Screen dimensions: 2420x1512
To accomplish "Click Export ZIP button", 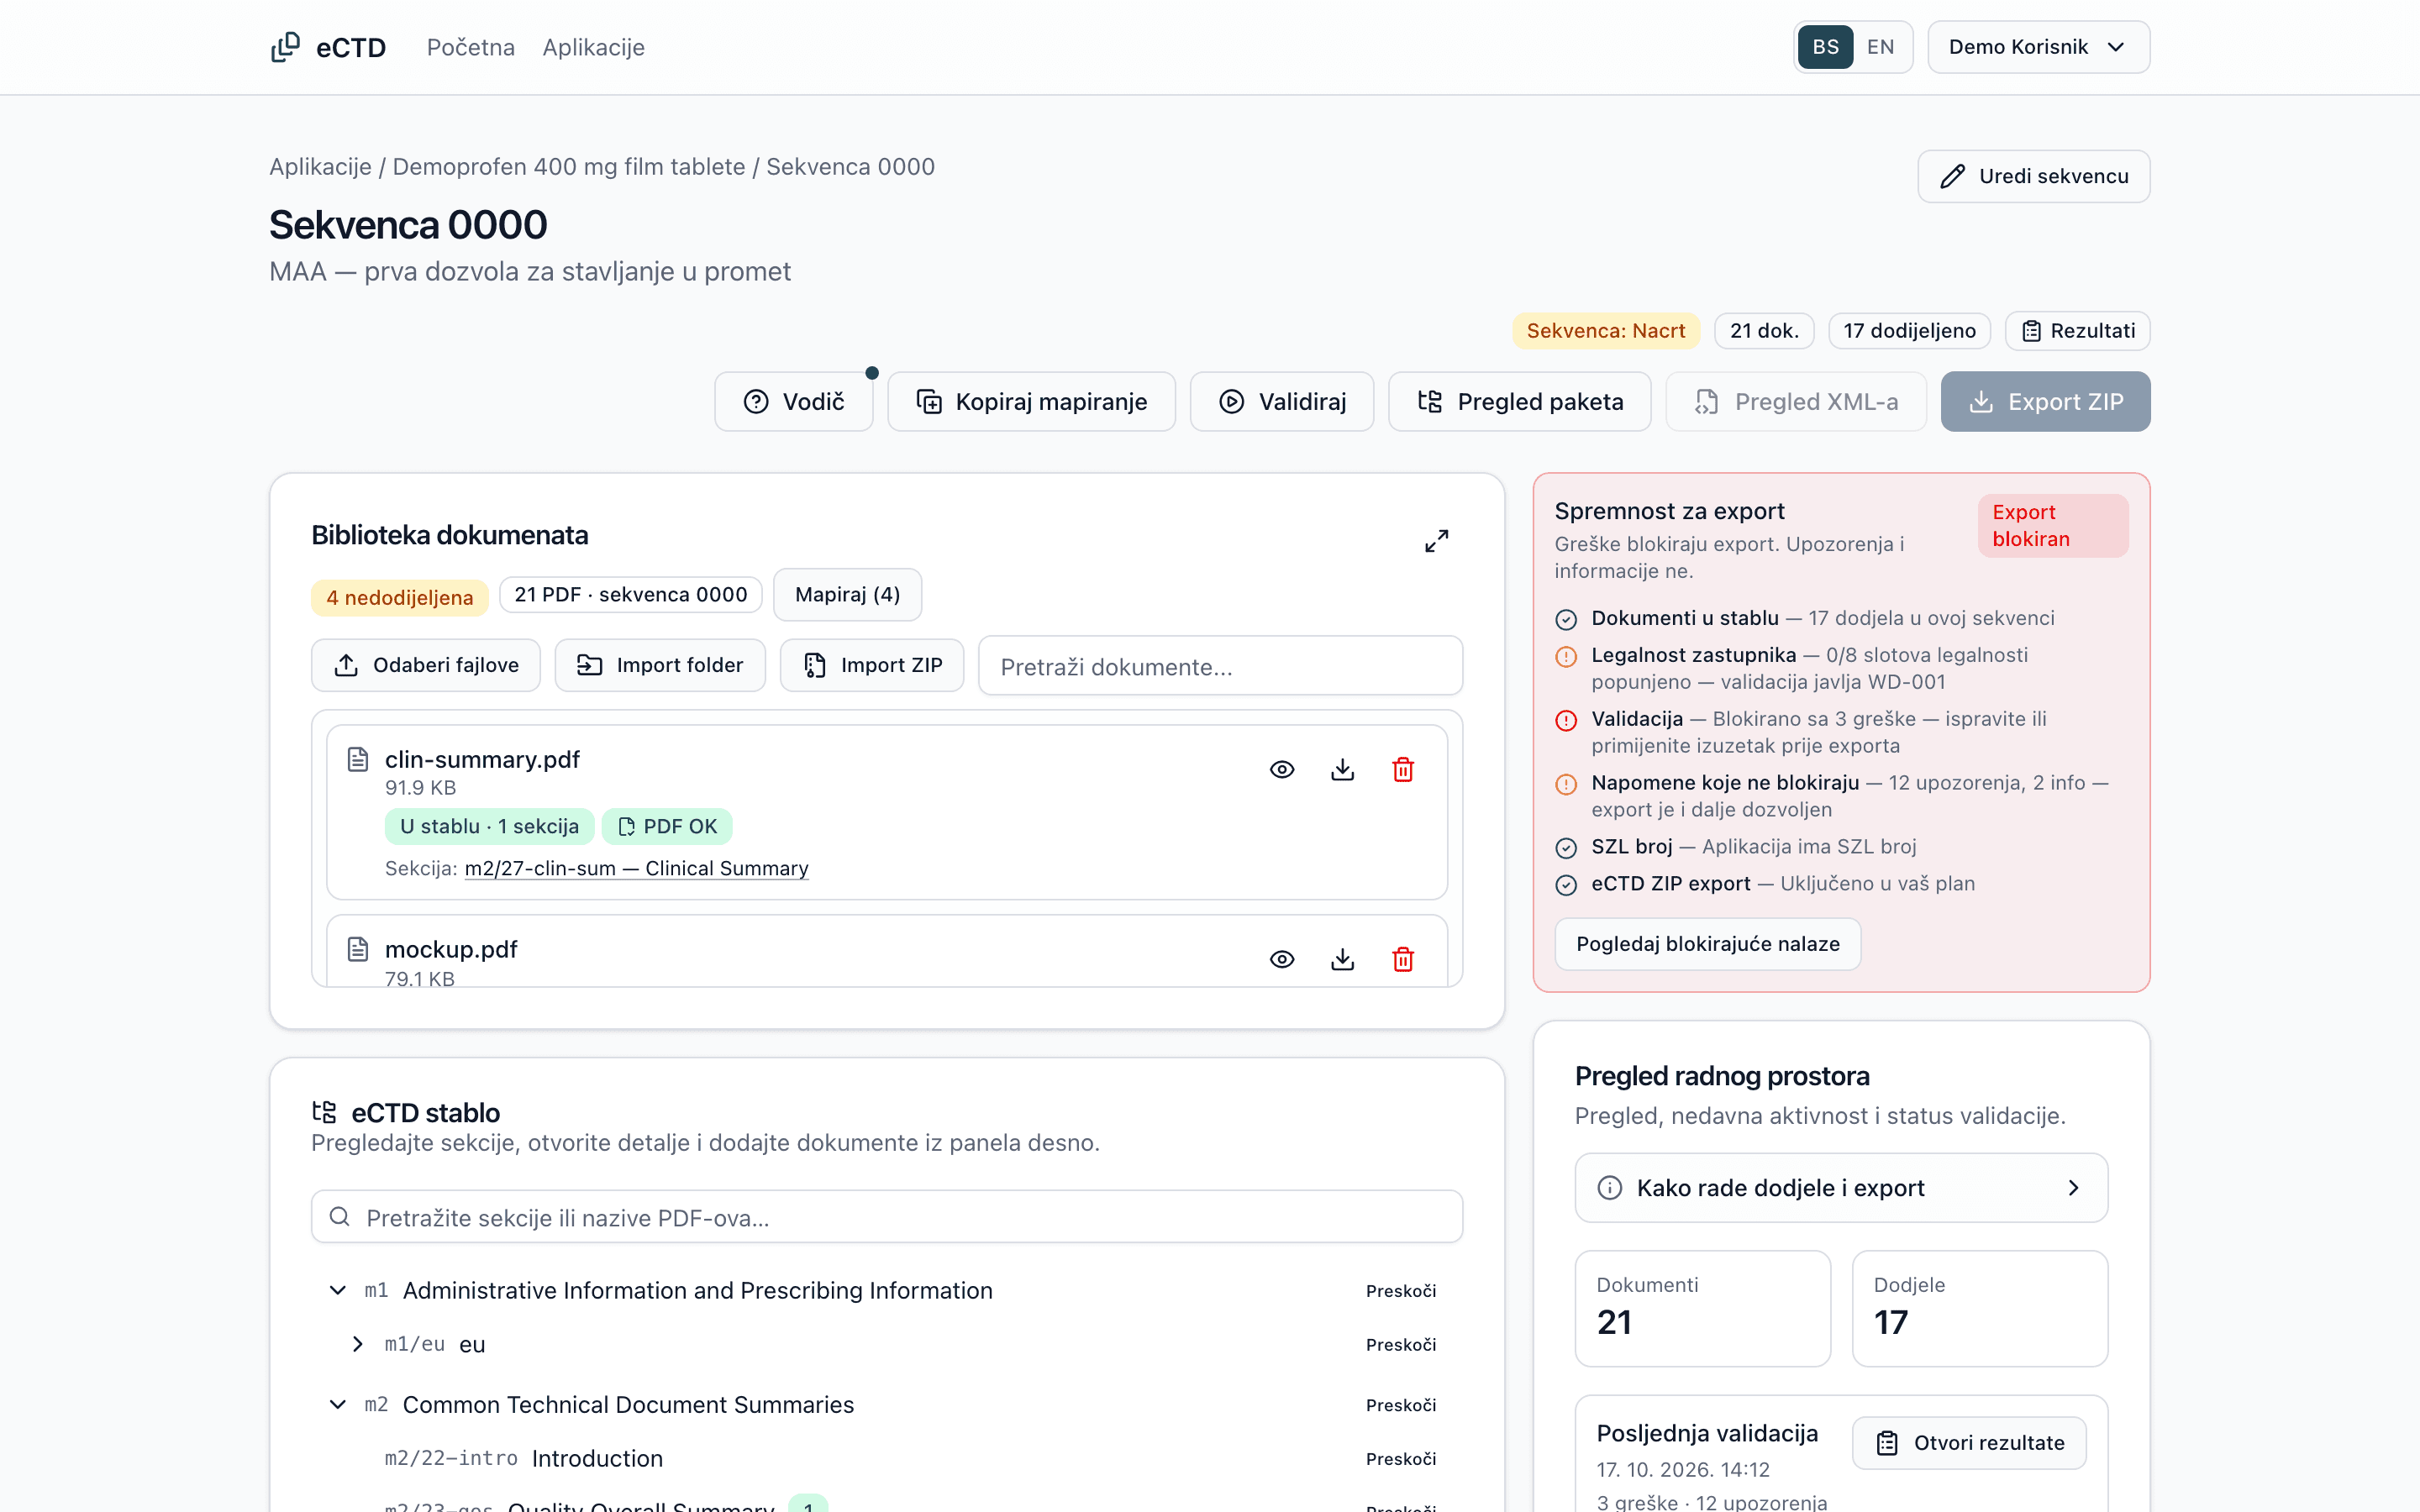I will coord(2045,402).
